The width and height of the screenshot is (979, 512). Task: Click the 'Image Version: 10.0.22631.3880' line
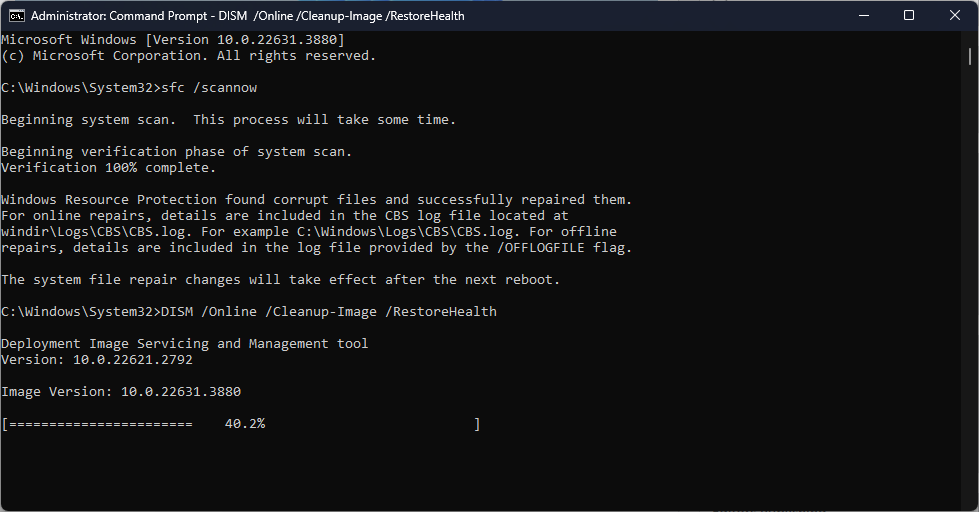[x=120, y=392]
